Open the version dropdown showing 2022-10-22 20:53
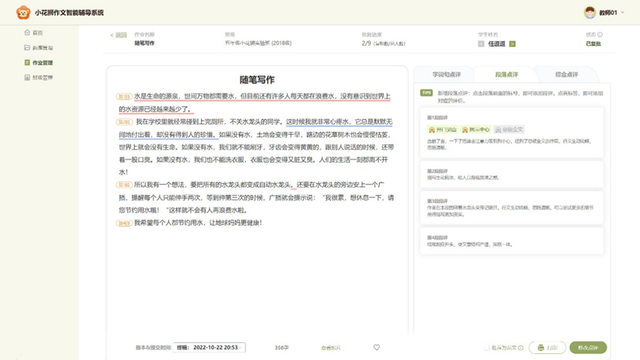This screenshot has height=360, width=640. (x=209, y=347)
